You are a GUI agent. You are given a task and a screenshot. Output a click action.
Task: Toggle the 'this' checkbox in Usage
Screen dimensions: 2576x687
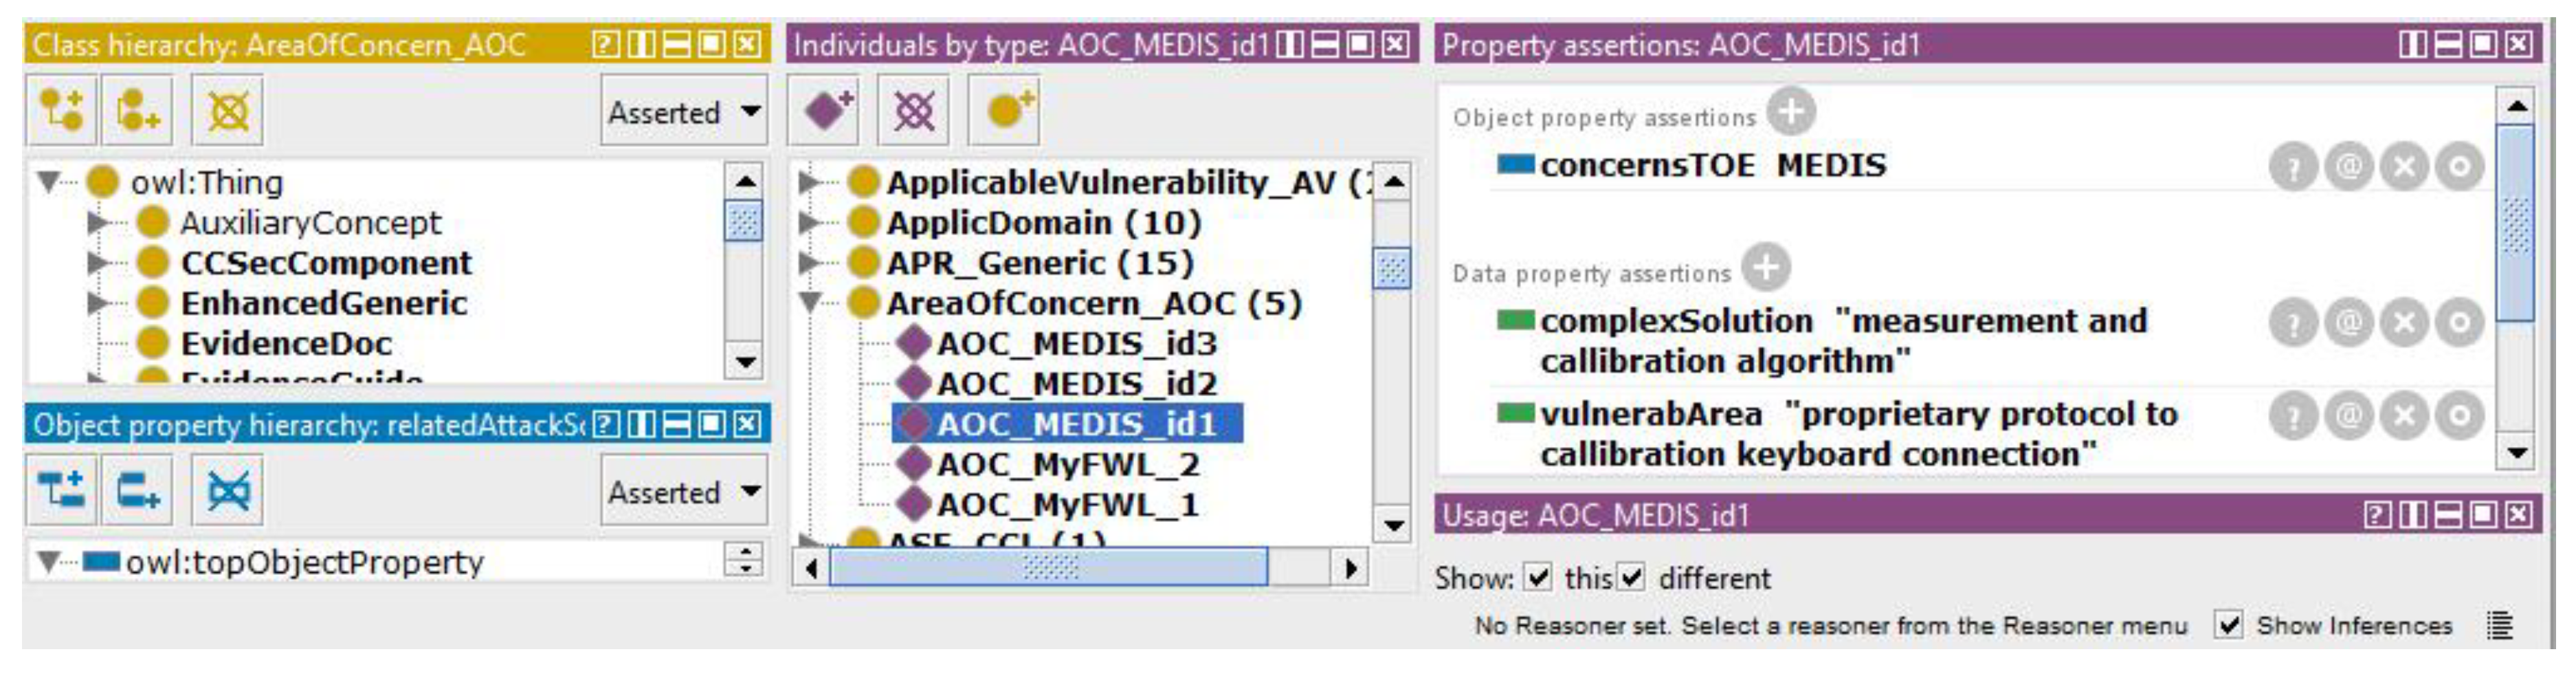coord(1538,577)
